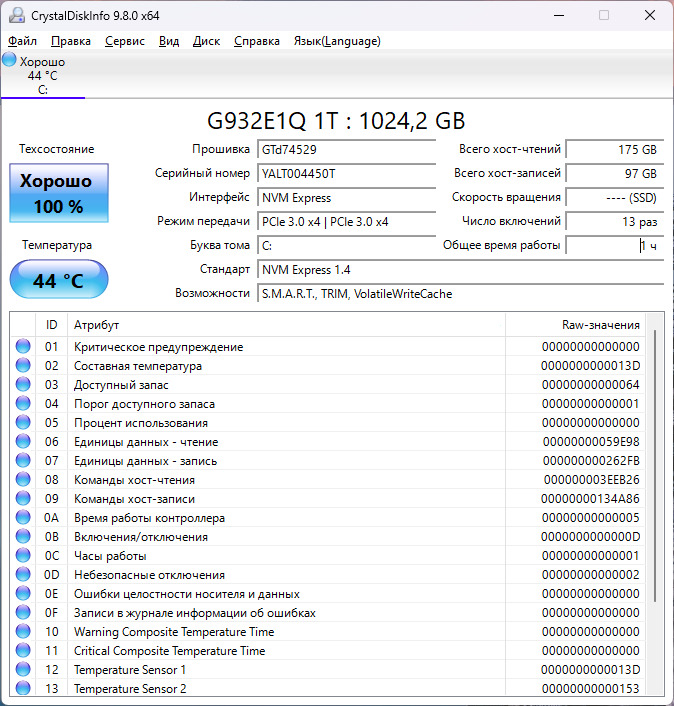674x706 pixels.
Task: Click status orb for Критическое предупреждение row
Action: click(23, 347)
